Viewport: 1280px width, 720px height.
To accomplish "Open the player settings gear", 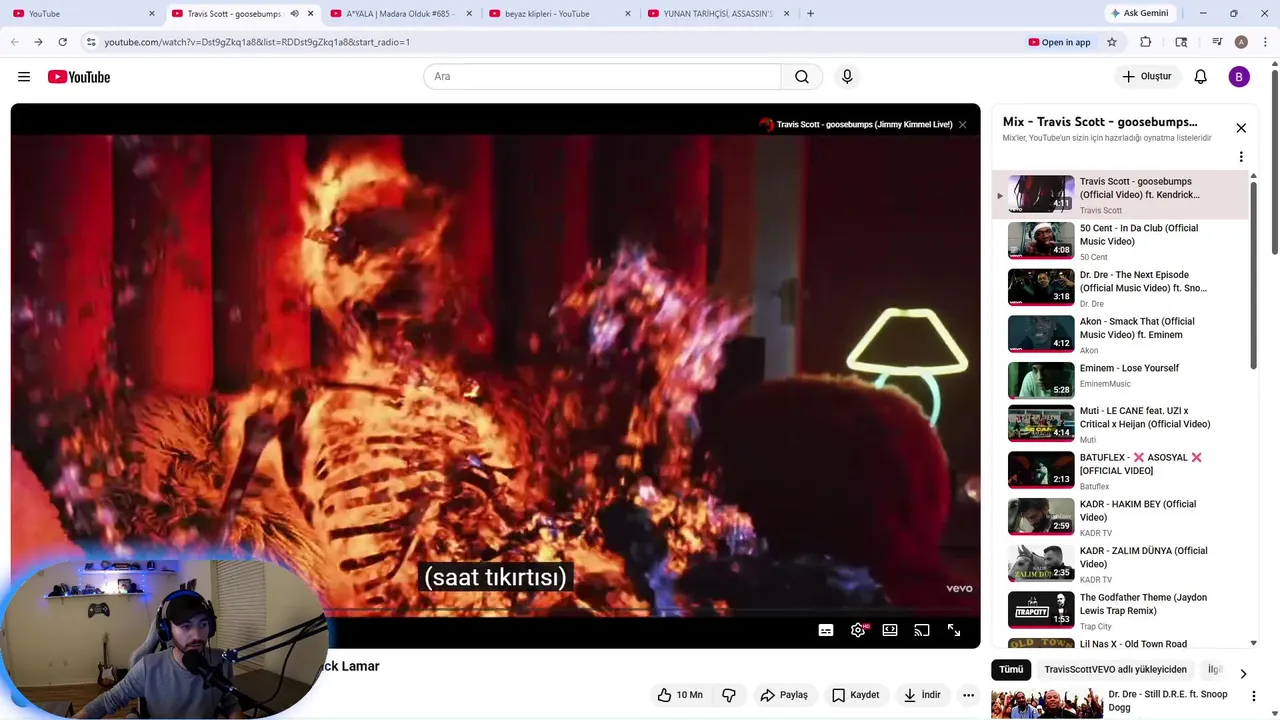I will (858, 630).
